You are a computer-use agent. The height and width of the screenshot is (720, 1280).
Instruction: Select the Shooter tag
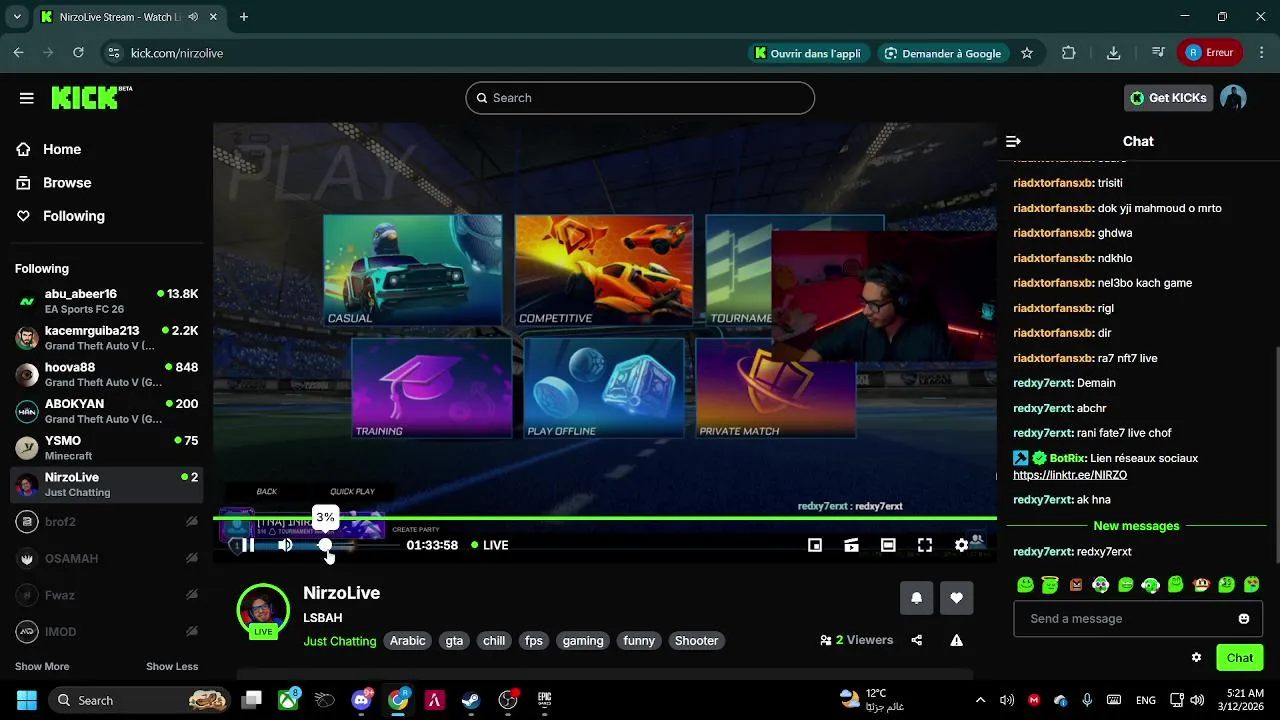(696, 641)
